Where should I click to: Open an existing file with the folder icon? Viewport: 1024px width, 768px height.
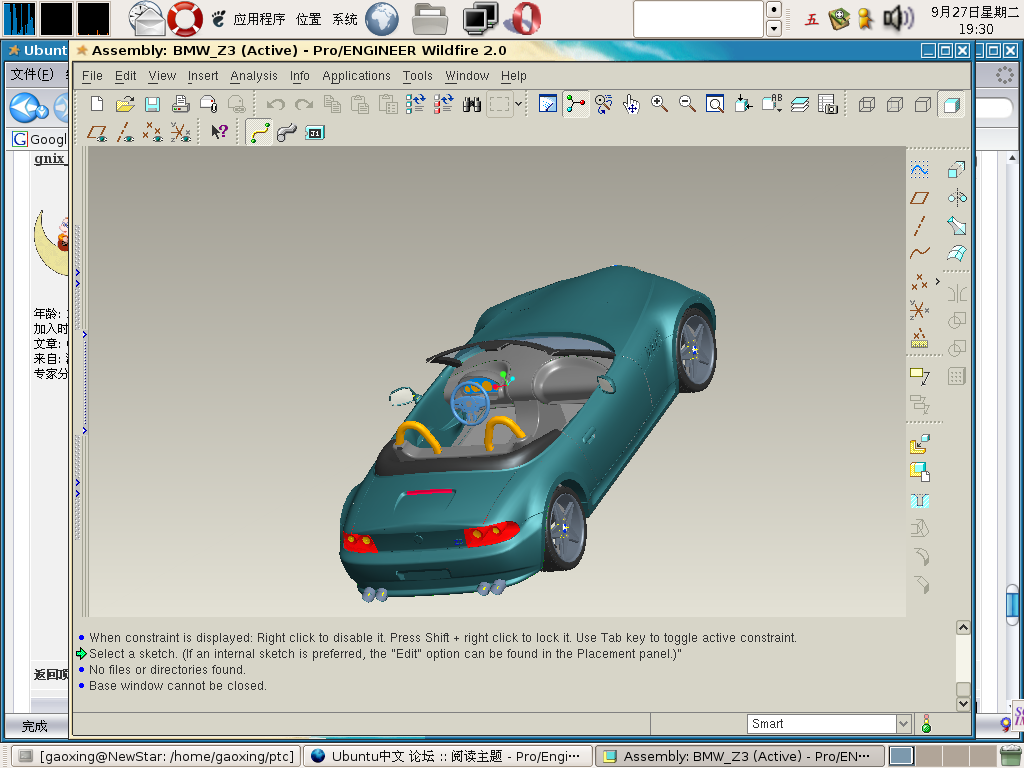coord(125,104)
